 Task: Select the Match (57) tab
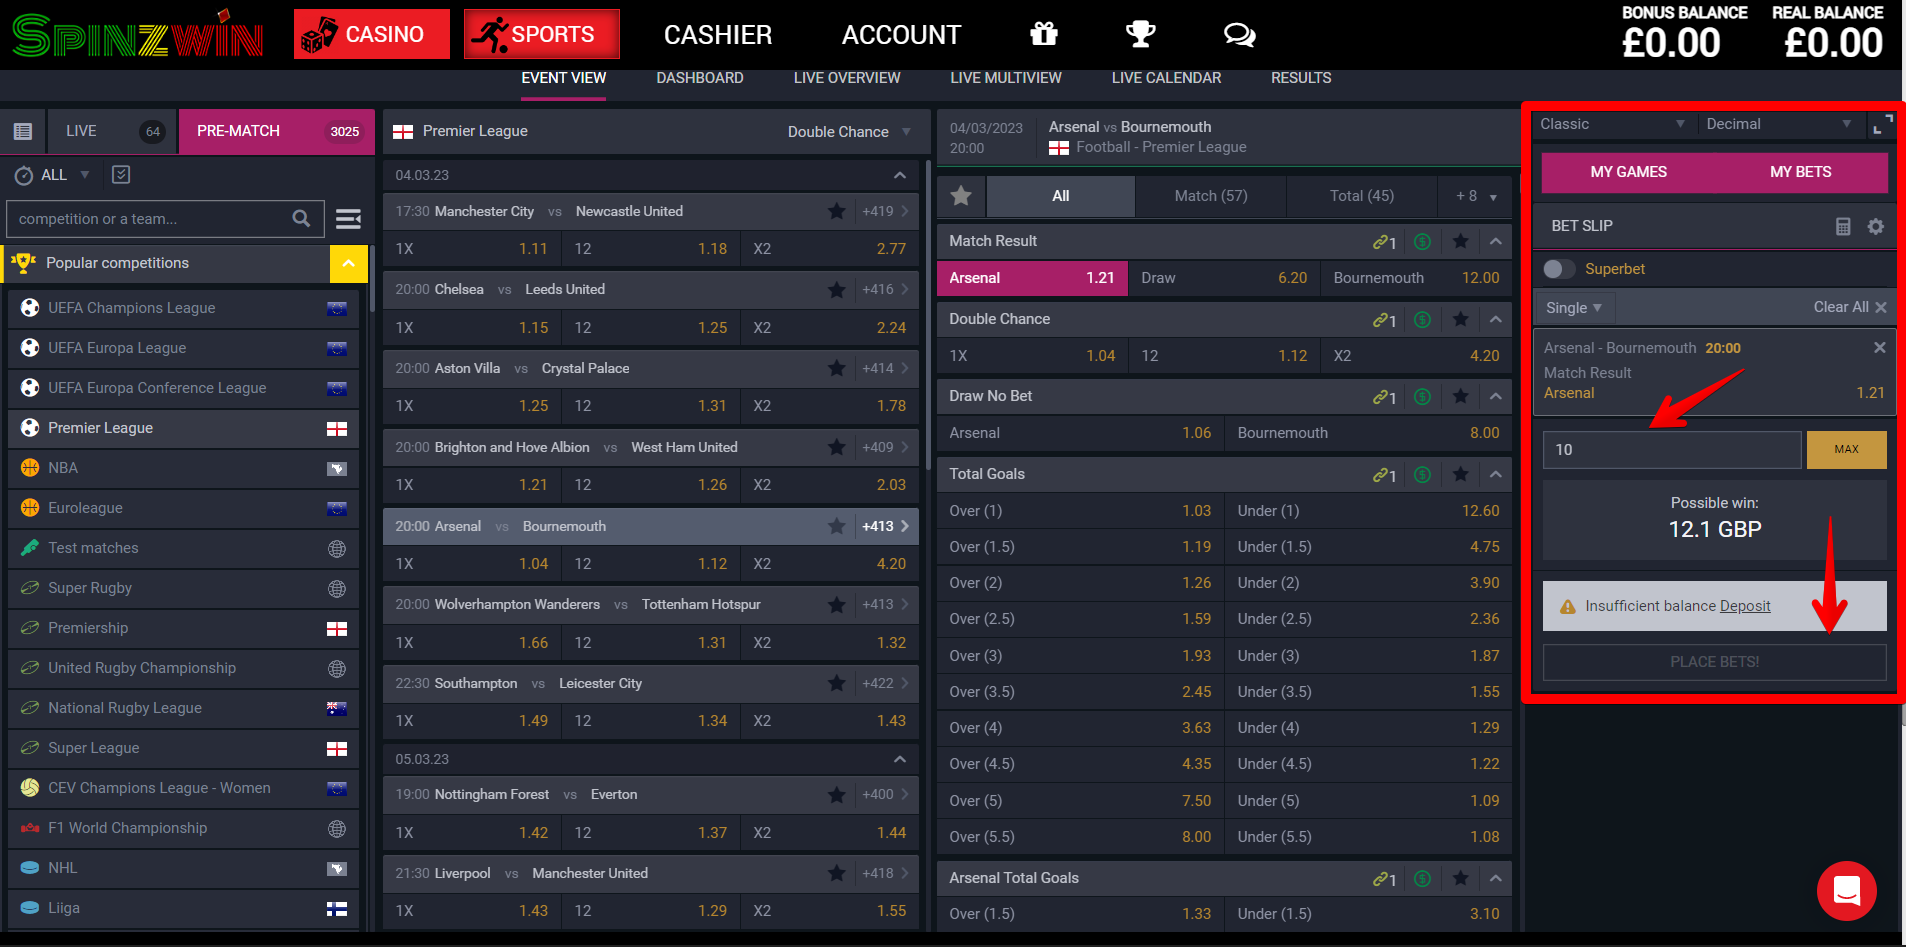point(1211,196)
